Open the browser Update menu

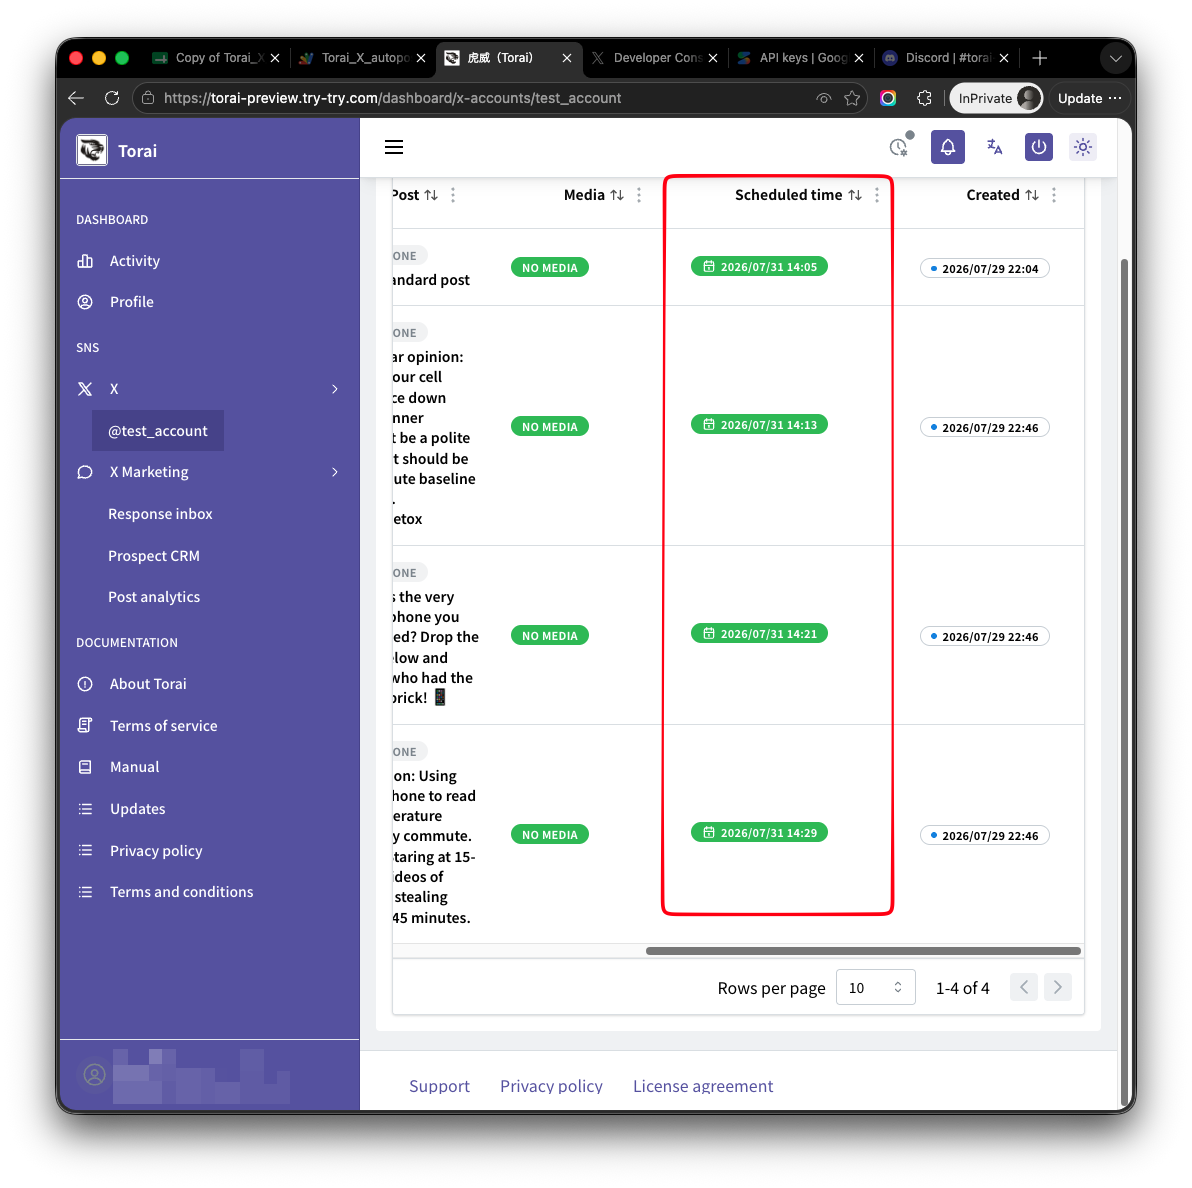click(1089, 98)
